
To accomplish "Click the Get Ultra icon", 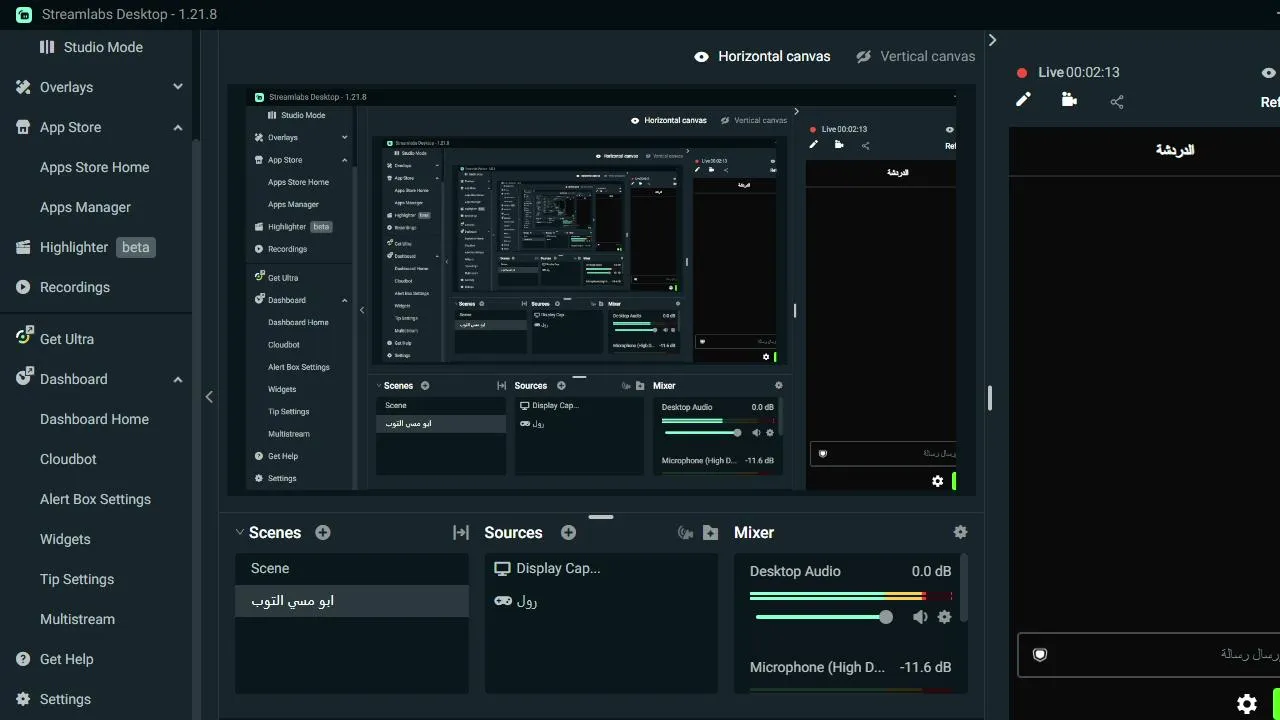I will coord(24,337).
